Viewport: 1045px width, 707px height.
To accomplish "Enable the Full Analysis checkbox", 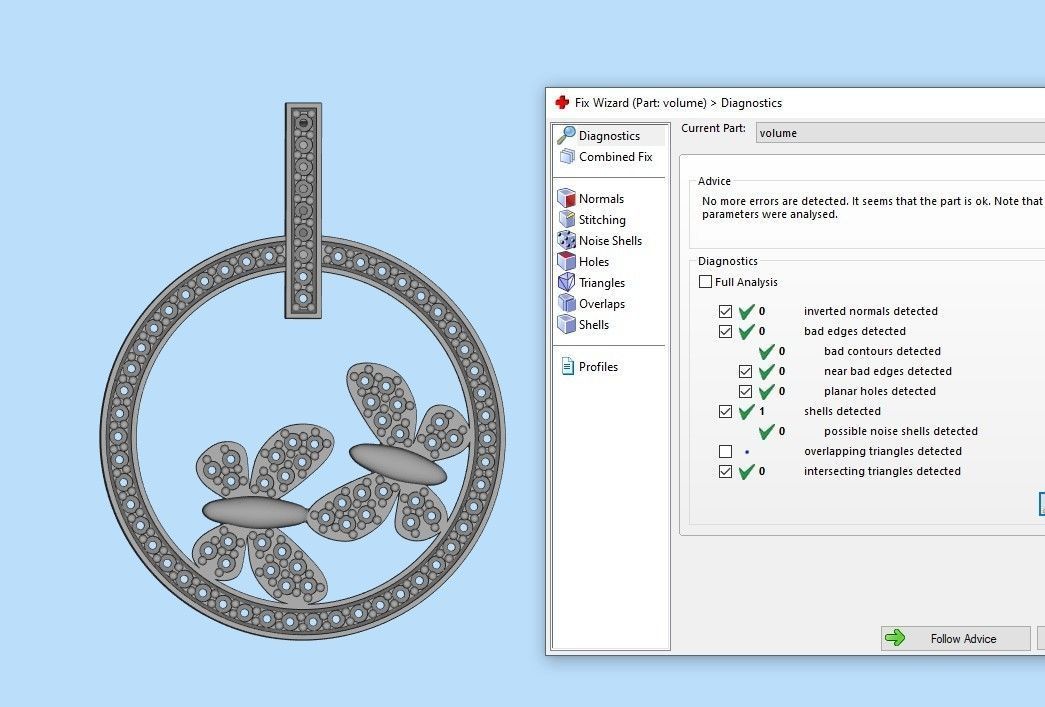I will 705,281.
